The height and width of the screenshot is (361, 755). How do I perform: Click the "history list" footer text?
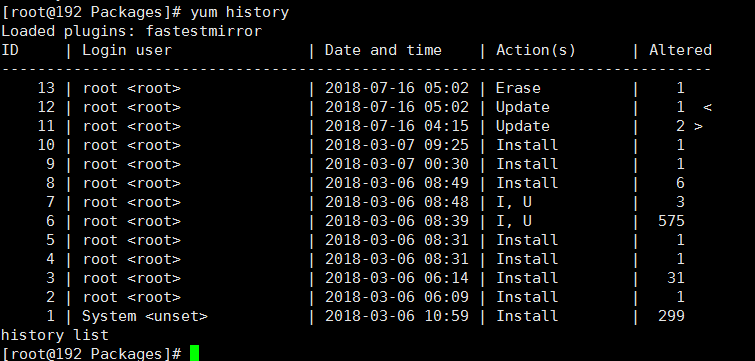pos(55,335)
